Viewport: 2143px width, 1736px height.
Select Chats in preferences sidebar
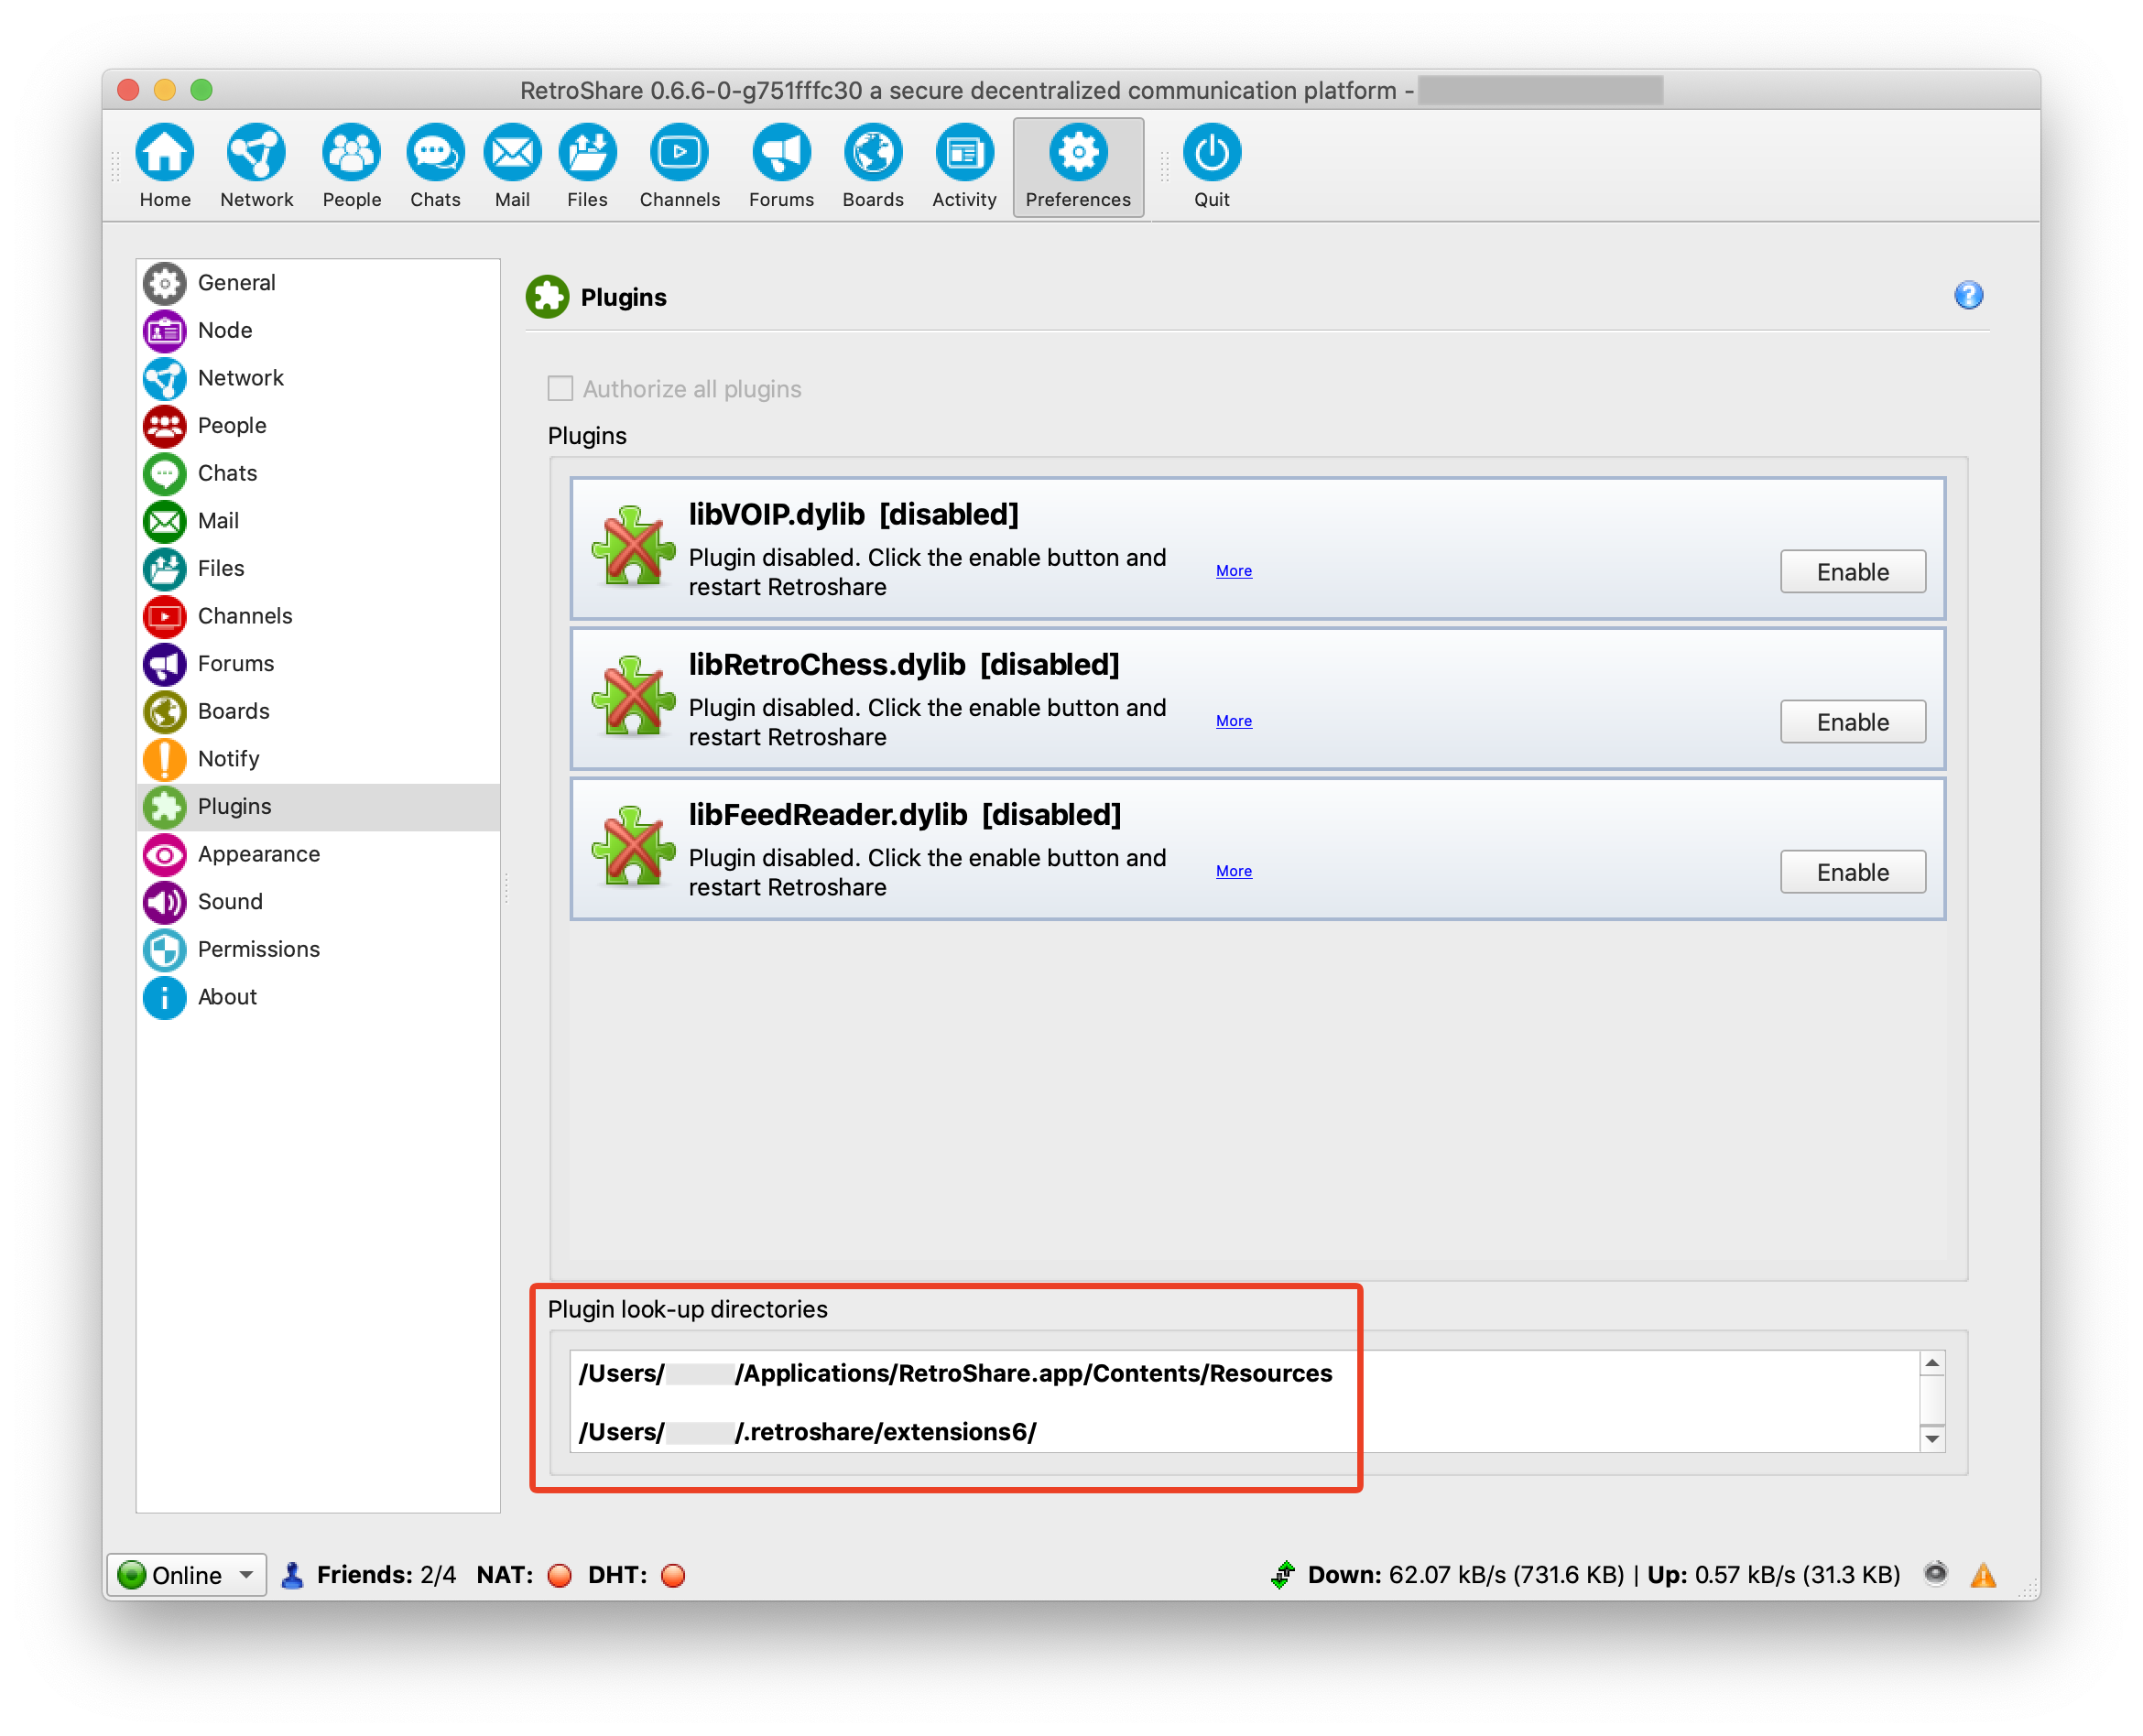[318, 473]
